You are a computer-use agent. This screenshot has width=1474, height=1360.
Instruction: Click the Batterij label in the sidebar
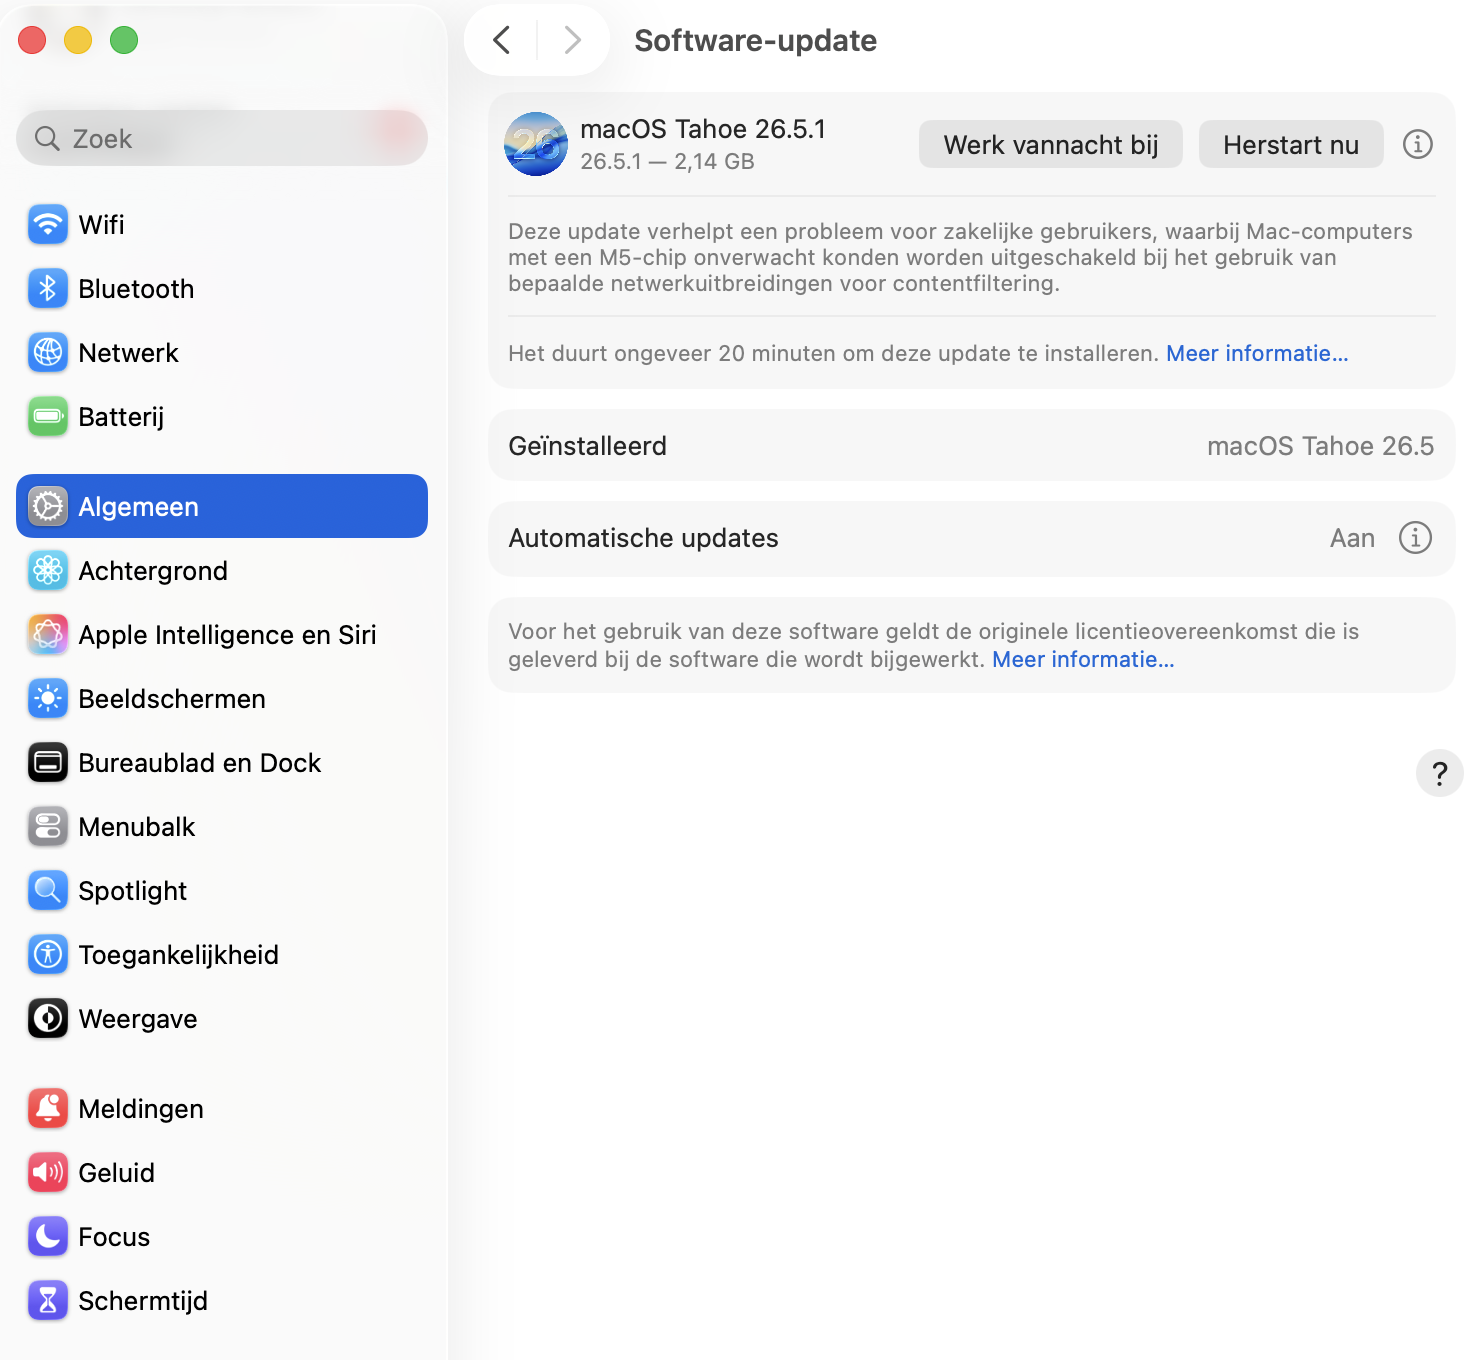(121, 416)
